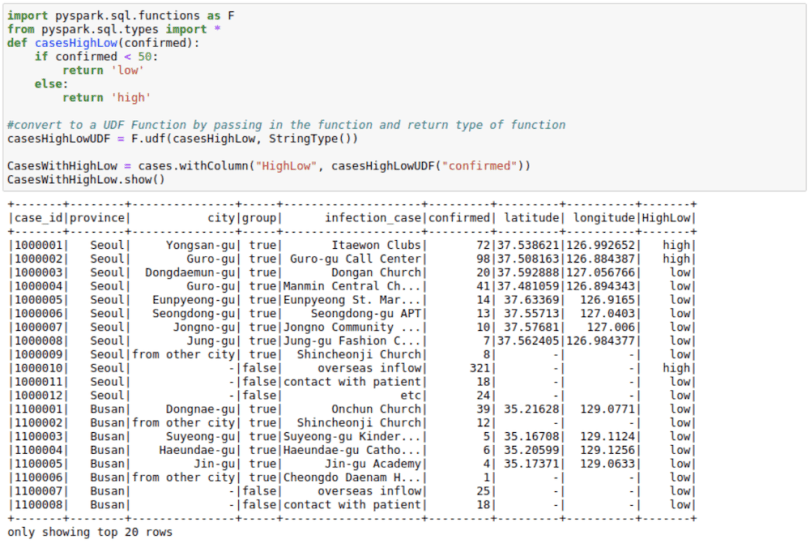Click 'Suyeong-gu Kinder...' cell
Image resolution: width=810 pixels, height=544 pixels.
click(352, 437)
